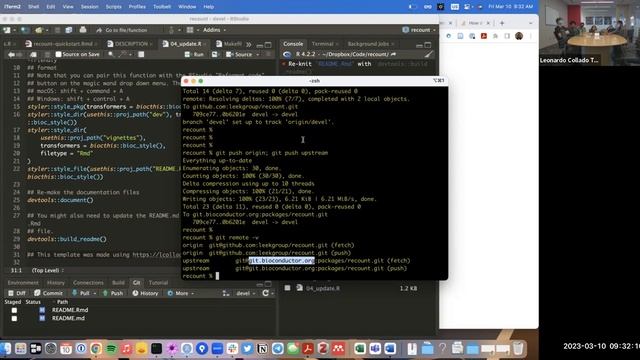
Task: Open the devel branch dropdown
Action: [245, 293]
